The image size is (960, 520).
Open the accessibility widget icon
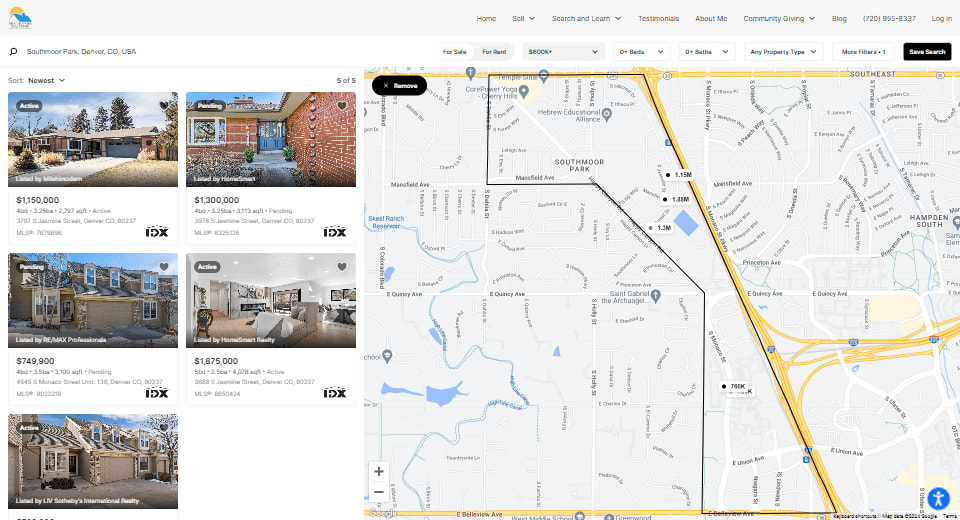click(x=938, y=499)
